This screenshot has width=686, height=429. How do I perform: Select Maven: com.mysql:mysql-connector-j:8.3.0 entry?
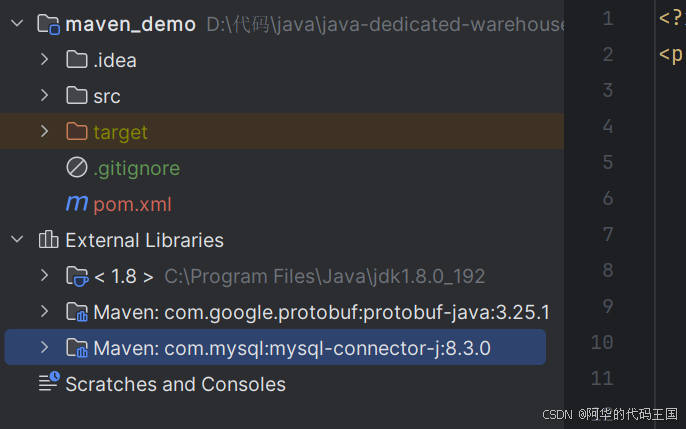(x=292, y=348)
